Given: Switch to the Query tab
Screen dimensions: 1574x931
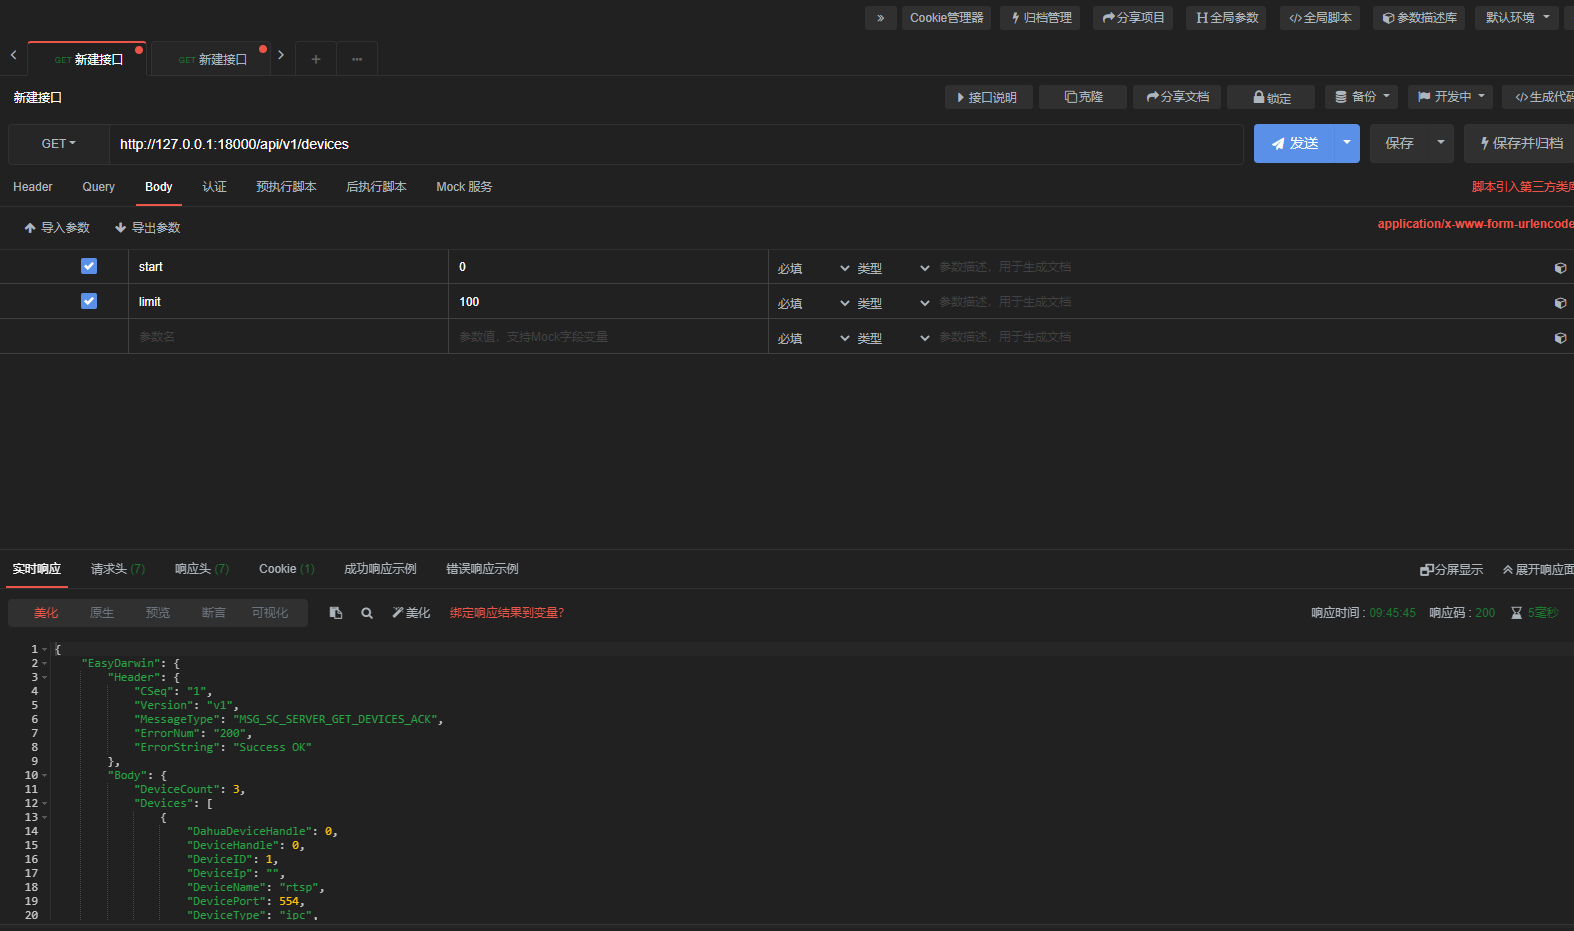Looking at the screenshot, I should tap(98, 187).
